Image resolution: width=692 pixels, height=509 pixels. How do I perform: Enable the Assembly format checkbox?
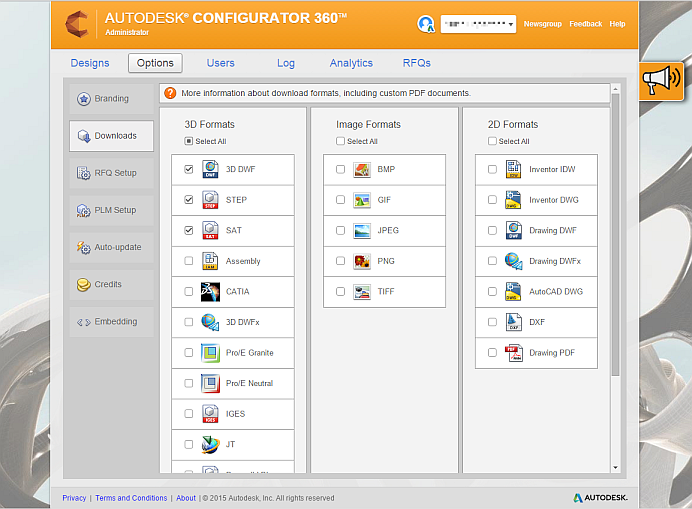[x=188, y=261]
